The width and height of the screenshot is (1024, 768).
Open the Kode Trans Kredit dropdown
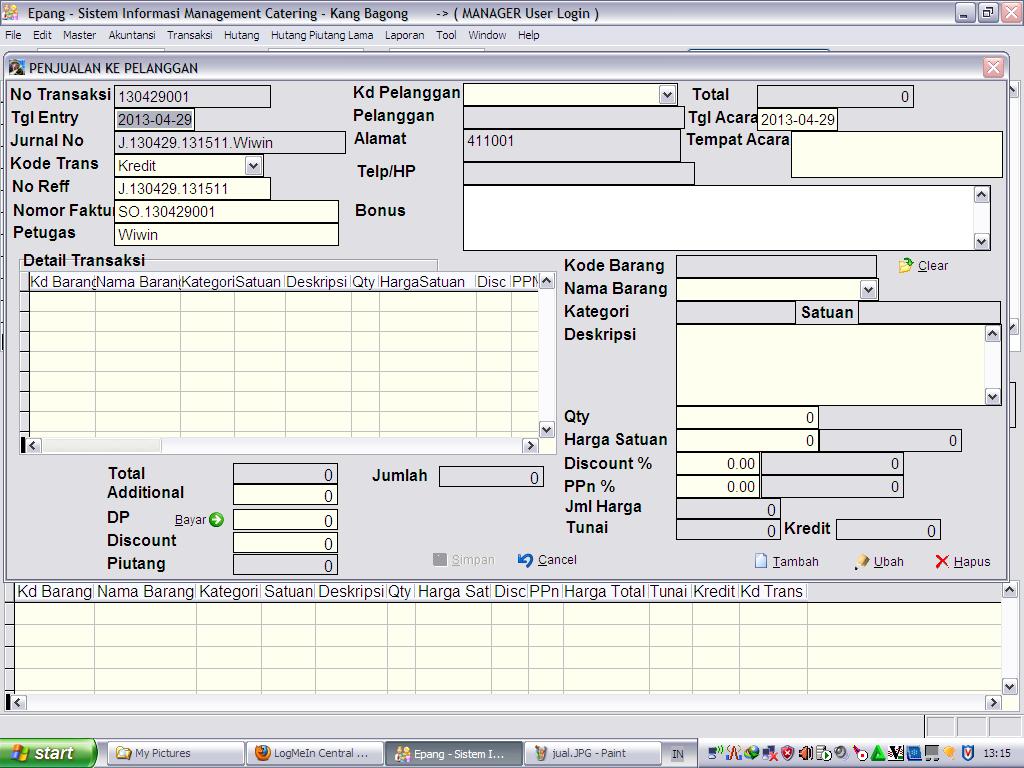point(253,166)
